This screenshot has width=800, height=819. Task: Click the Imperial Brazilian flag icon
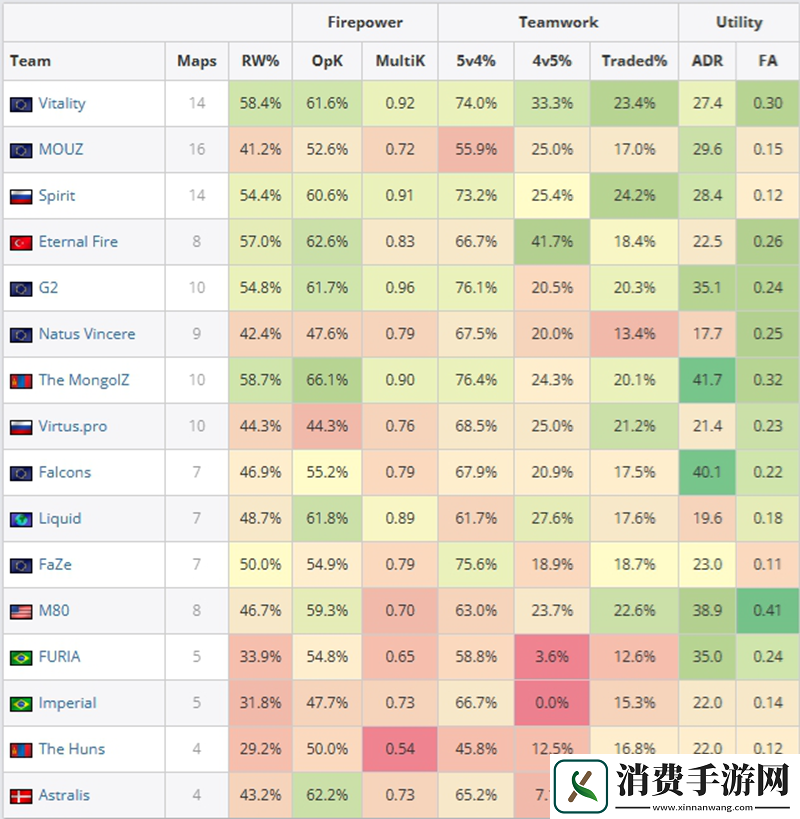21,704
